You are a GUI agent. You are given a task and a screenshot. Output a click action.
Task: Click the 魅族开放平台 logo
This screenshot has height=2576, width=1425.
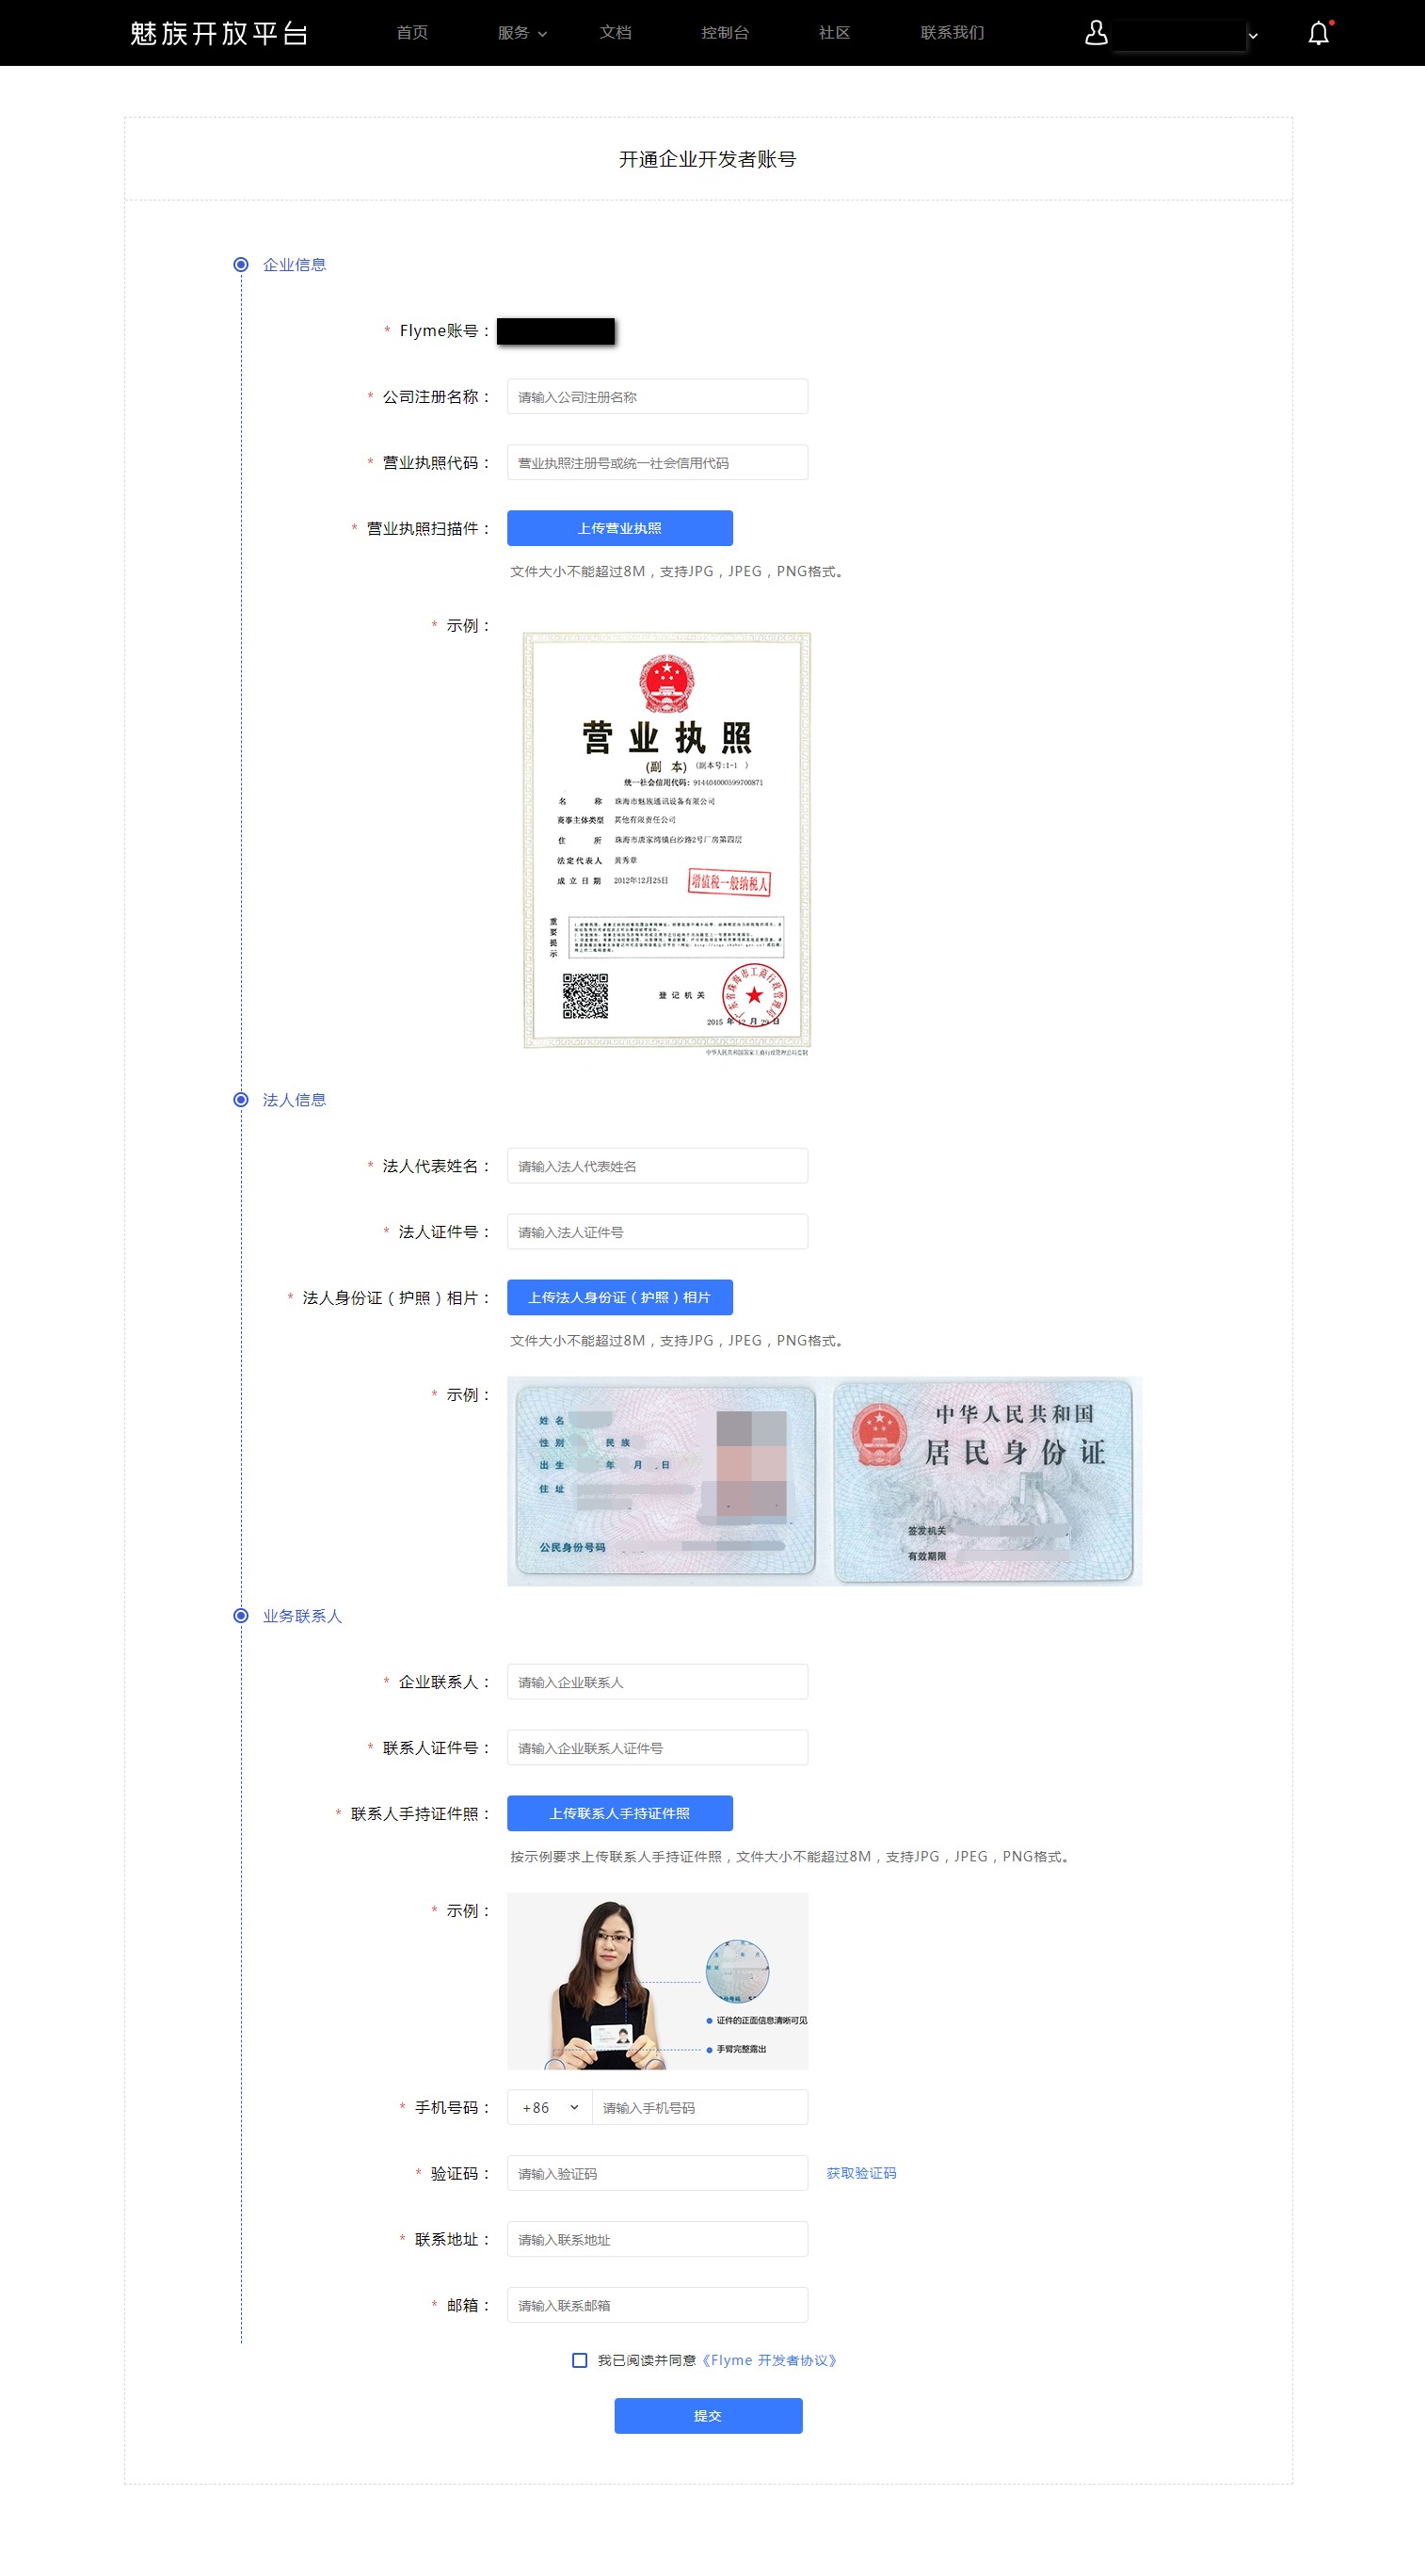[x=219, y=33]
